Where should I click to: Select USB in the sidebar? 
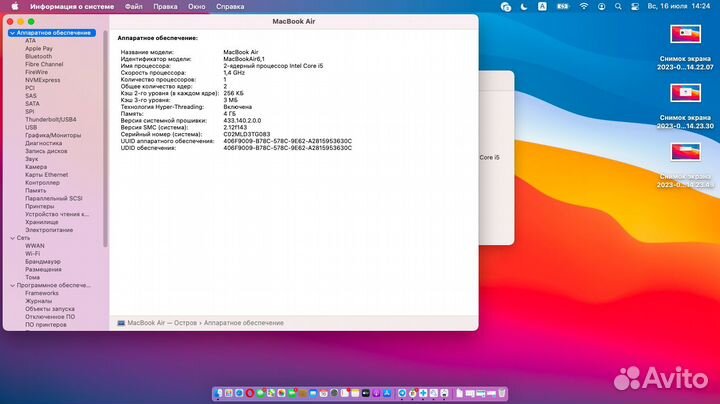[x=31, y=127]
